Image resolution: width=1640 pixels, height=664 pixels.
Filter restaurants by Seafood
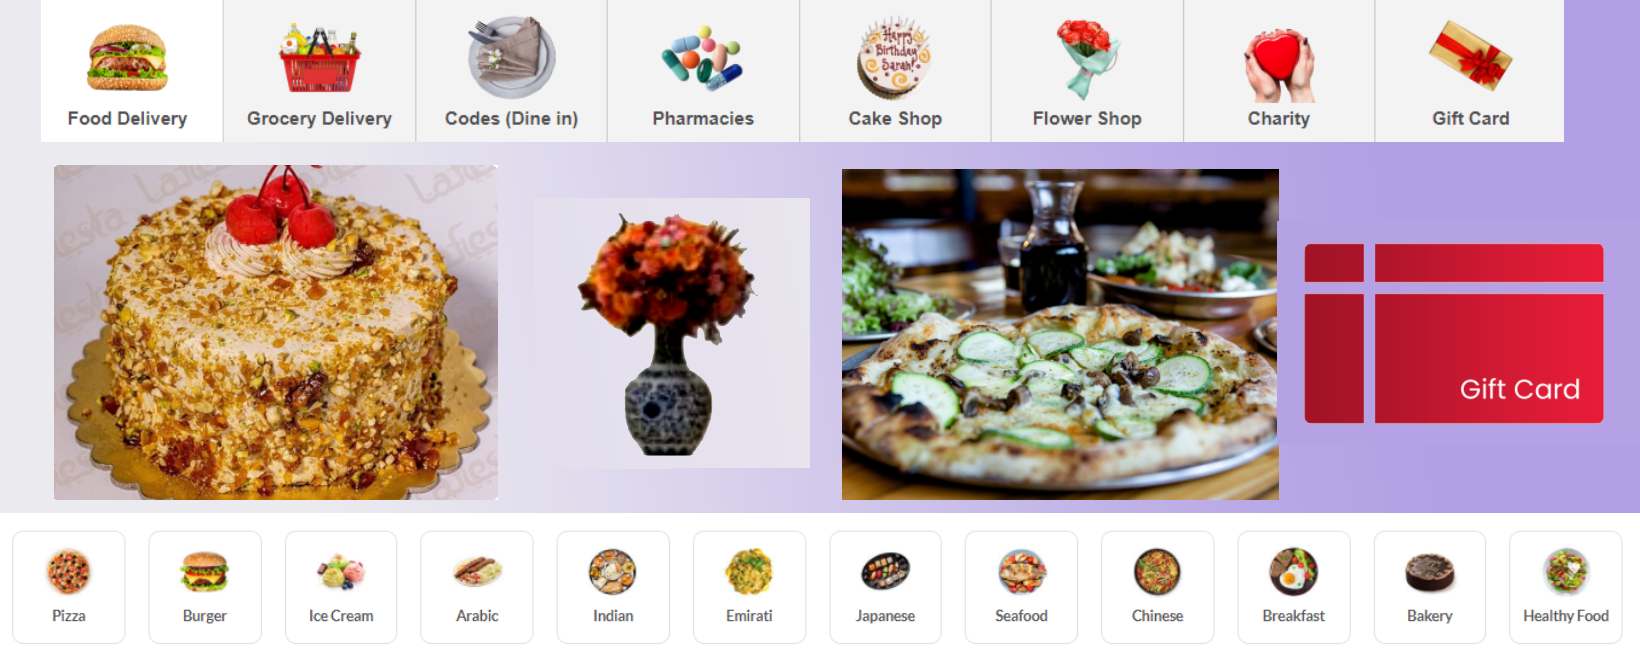point(1021,587)
